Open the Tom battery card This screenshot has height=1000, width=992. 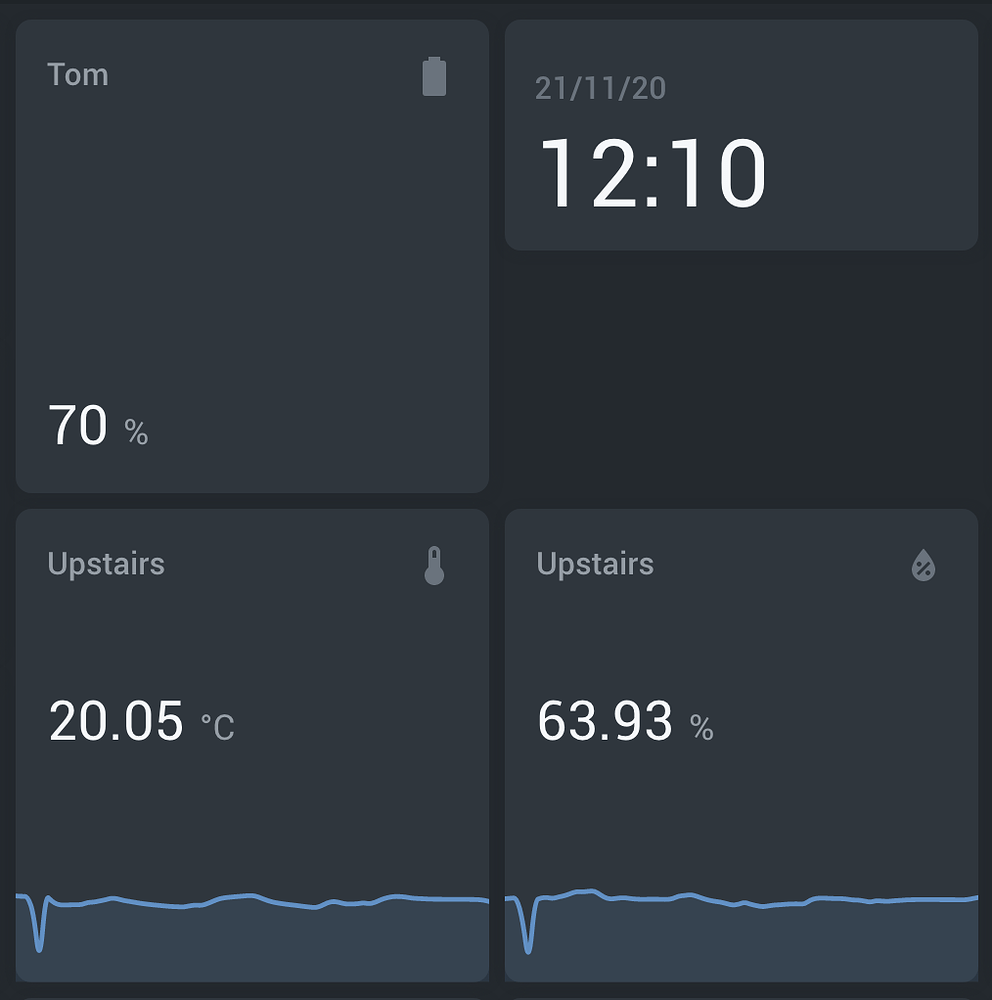point(250,250)
